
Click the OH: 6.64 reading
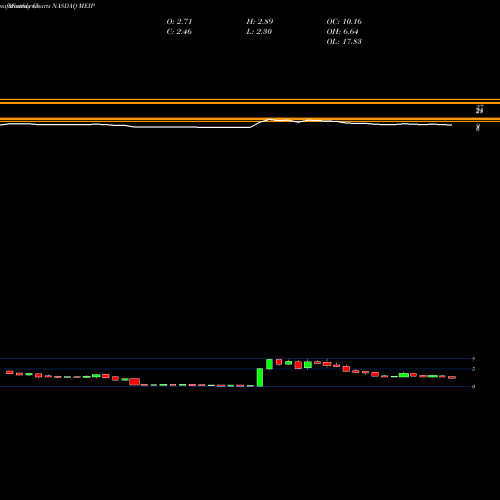pos(342,31)
